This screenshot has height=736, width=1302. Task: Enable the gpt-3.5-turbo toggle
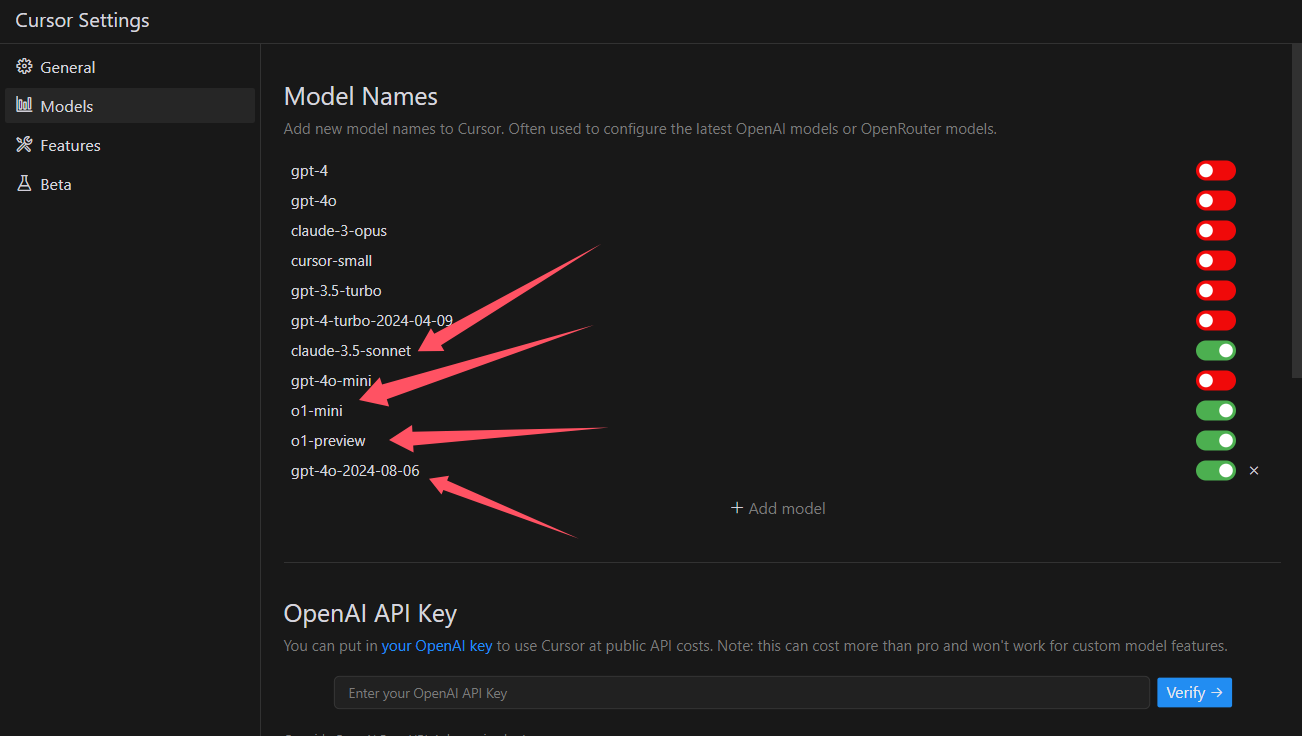click(1216, 291)
